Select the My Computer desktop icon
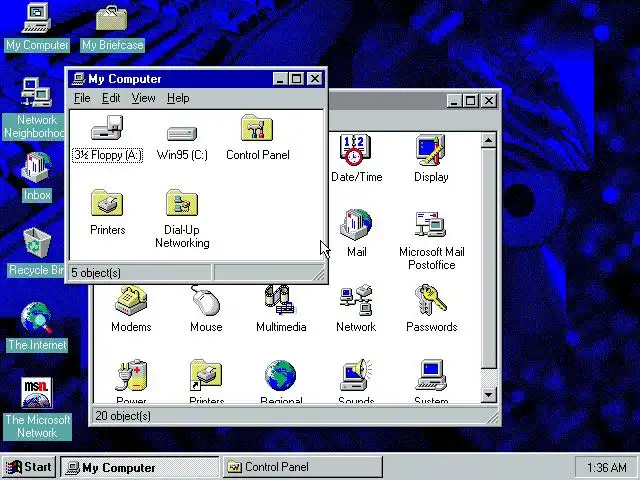 37,18
